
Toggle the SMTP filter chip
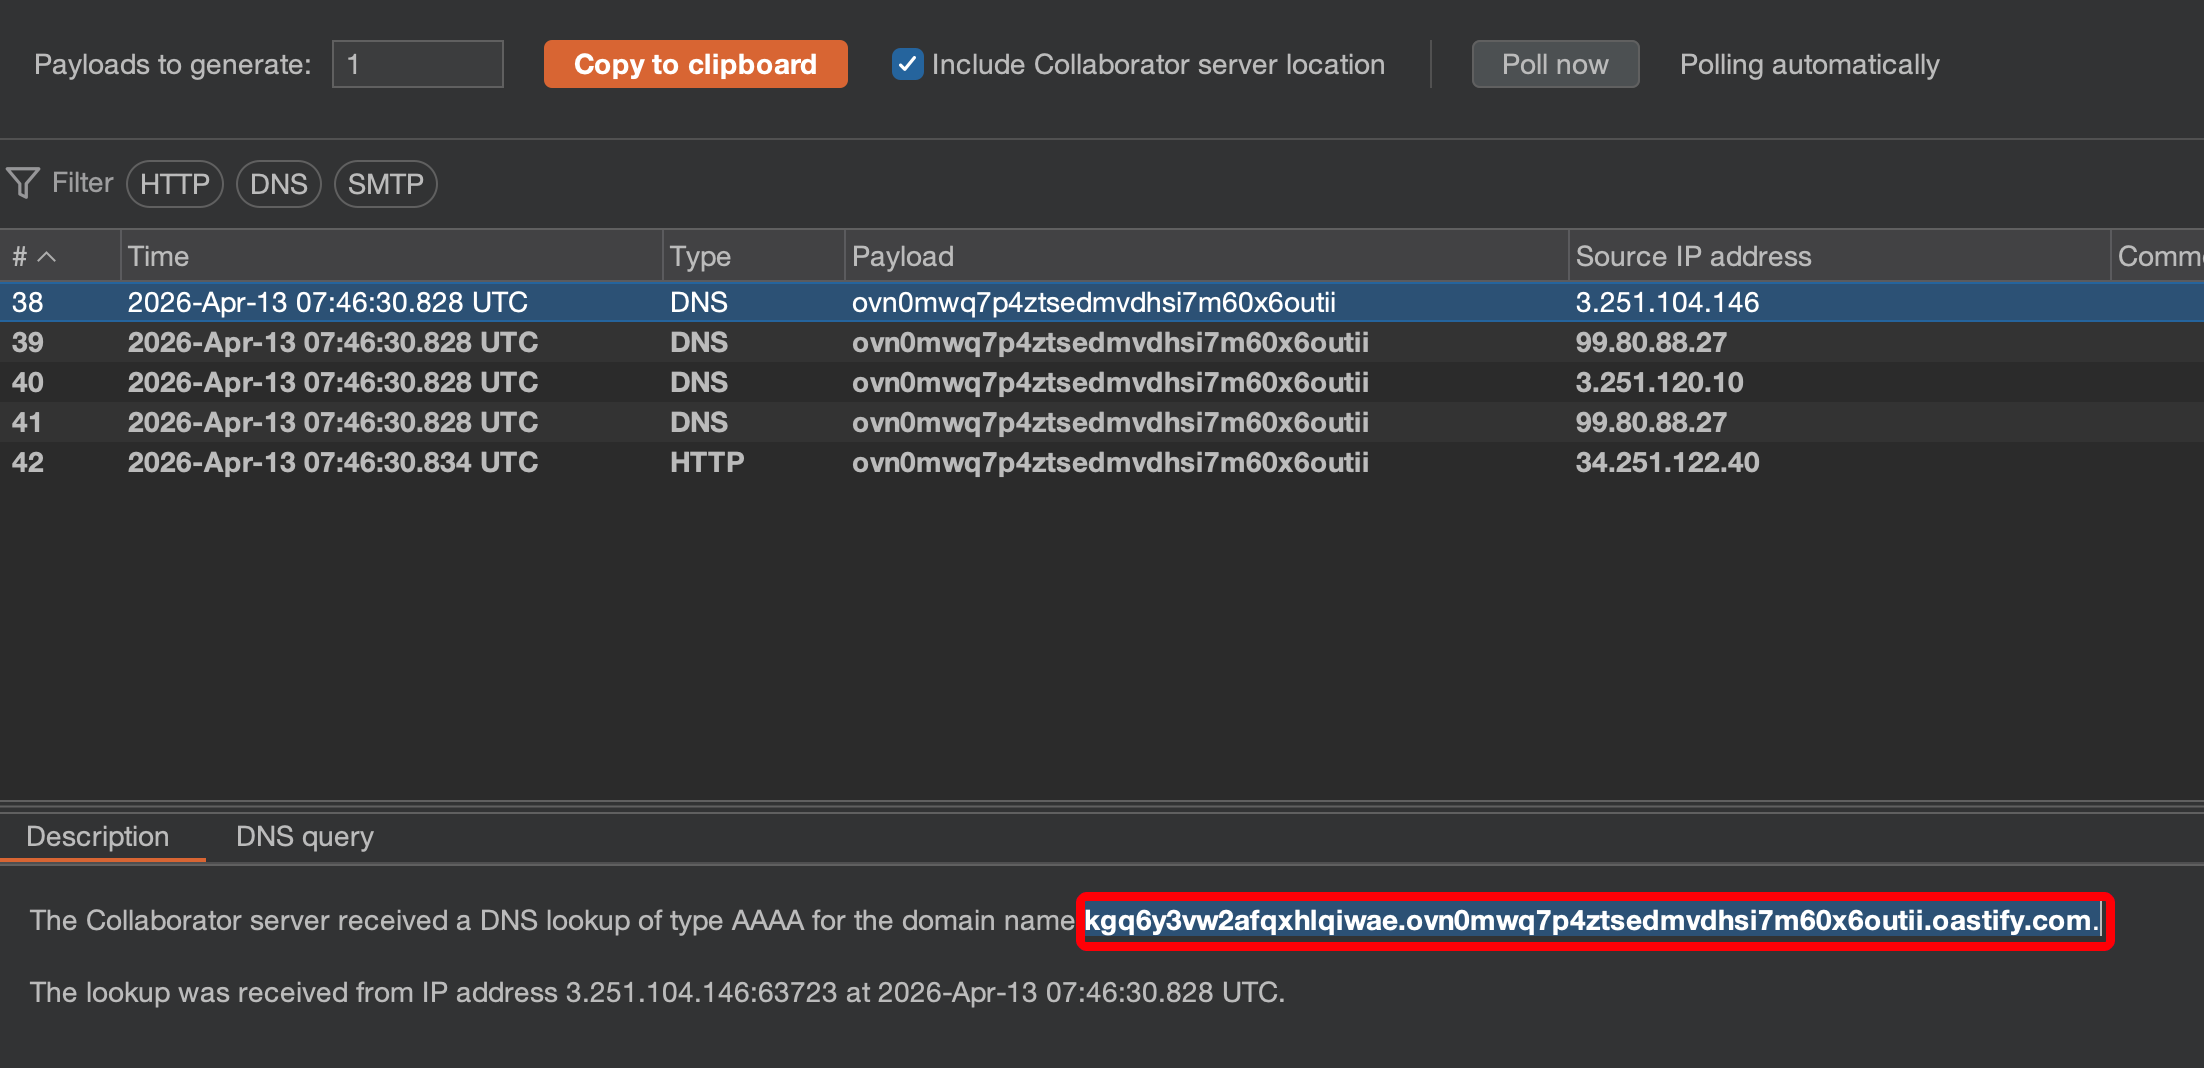[x=385, y=184]
